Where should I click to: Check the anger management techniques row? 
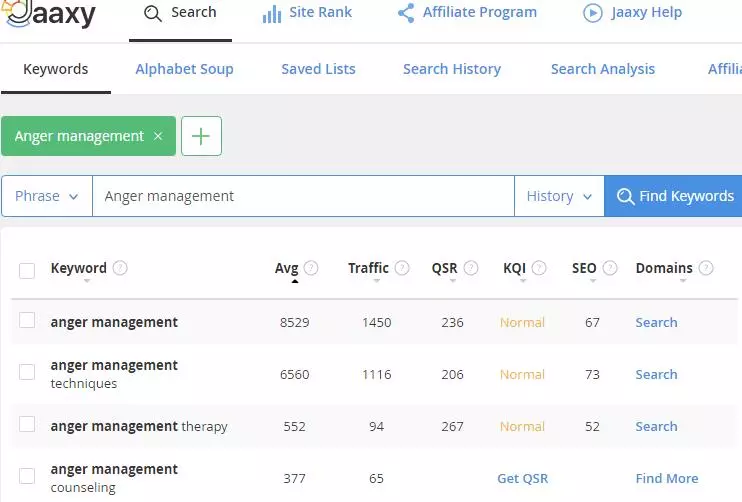27,372
